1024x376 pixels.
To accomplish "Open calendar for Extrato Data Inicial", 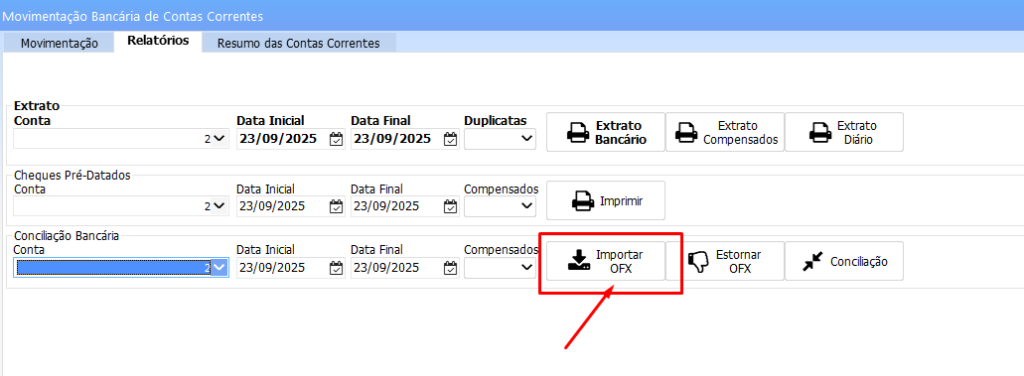I will (336, 138).
